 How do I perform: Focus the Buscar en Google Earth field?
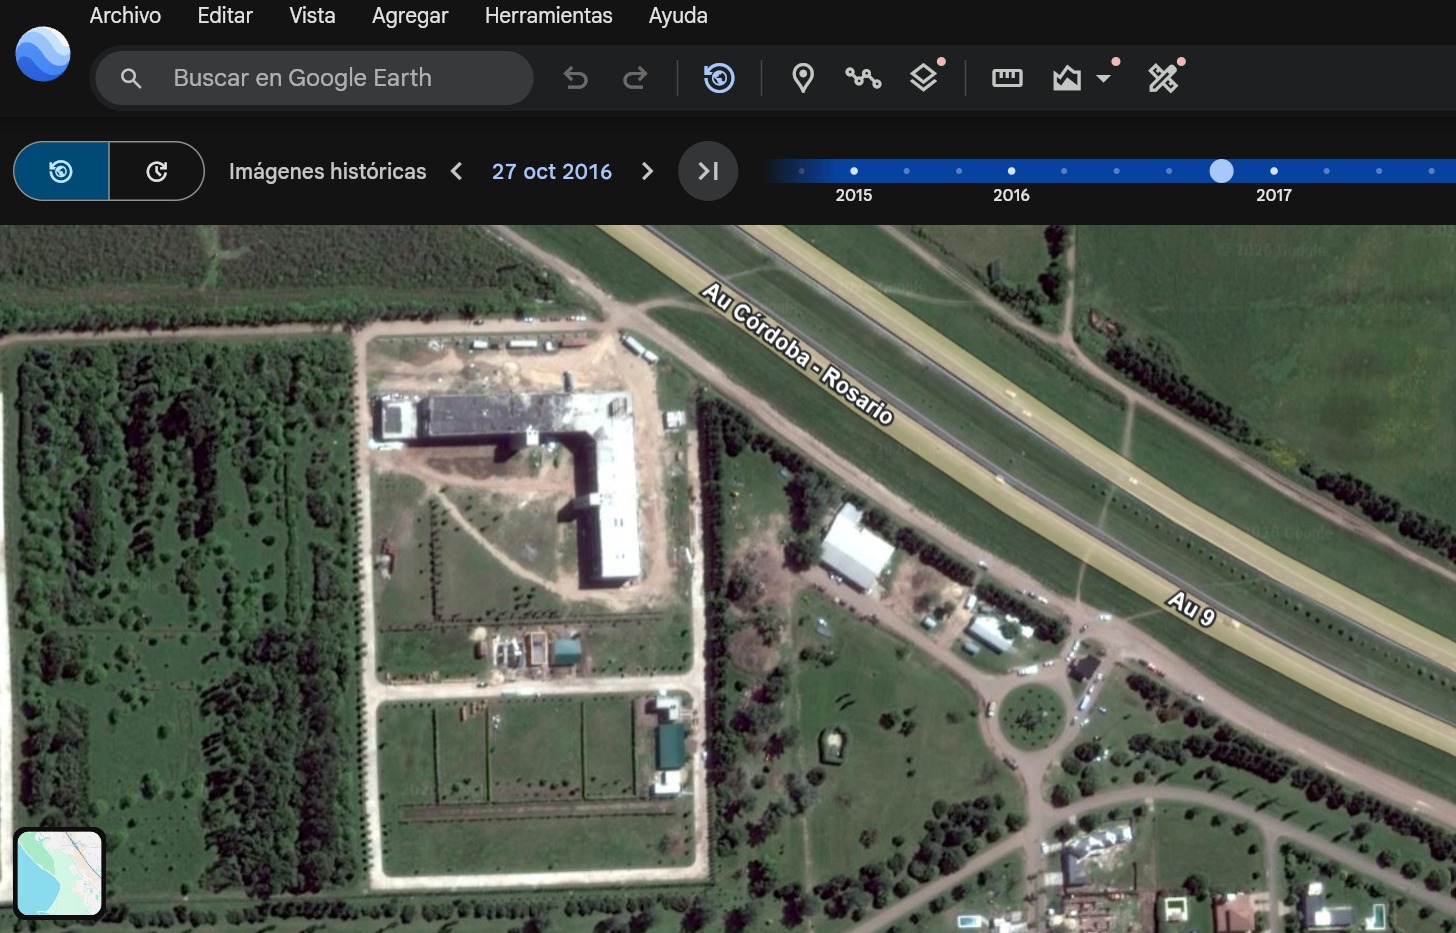314,78
